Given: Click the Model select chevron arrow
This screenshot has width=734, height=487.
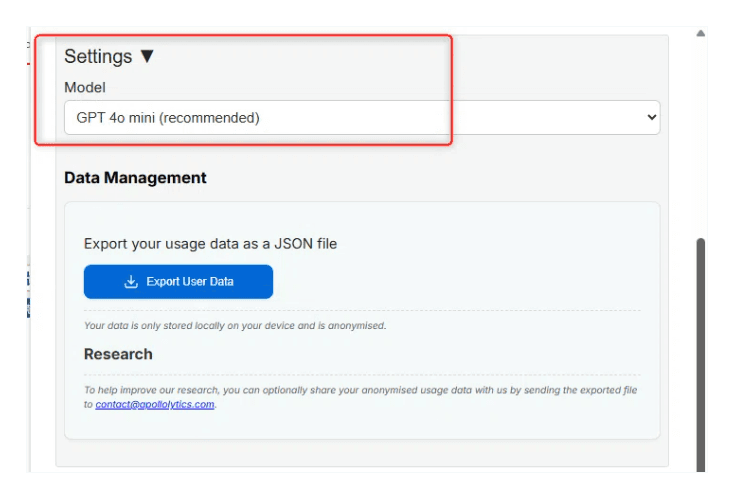Looking at the screenshot, I should 652,117.
